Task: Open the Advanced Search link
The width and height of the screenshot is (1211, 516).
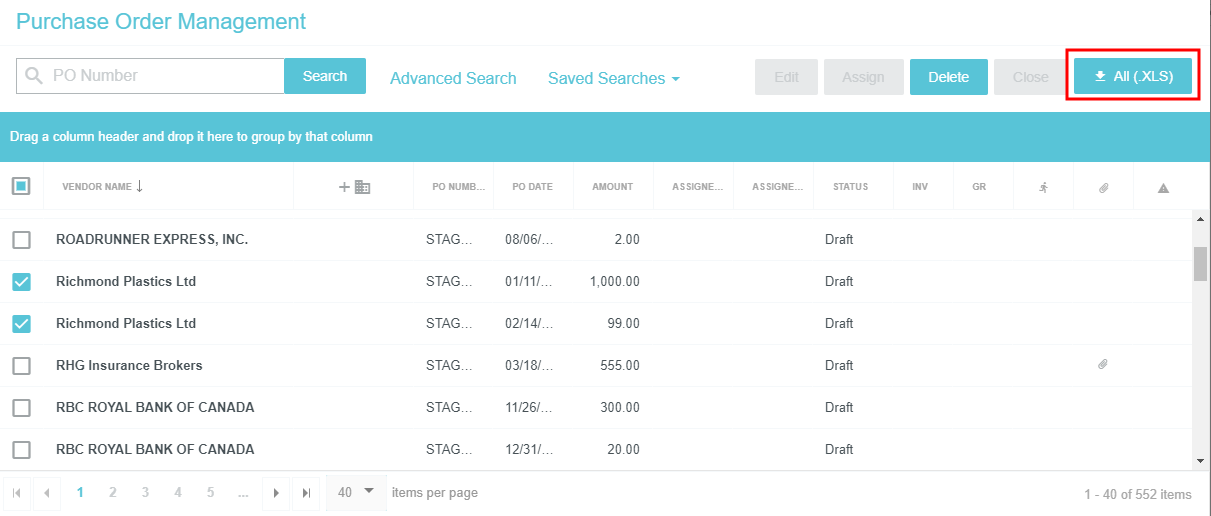Action: [453, 78]
